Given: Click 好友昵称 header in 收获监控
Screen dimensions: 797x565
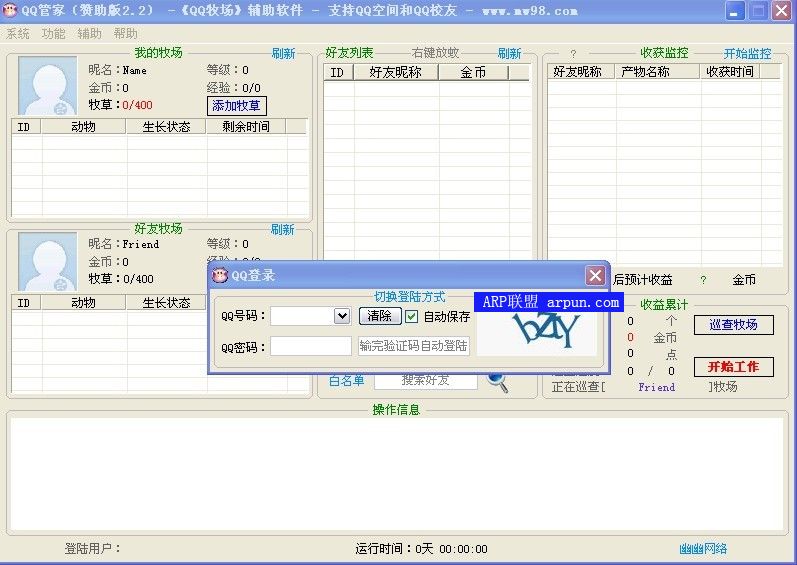Looking at the screenshot, I should coord(581,72).
